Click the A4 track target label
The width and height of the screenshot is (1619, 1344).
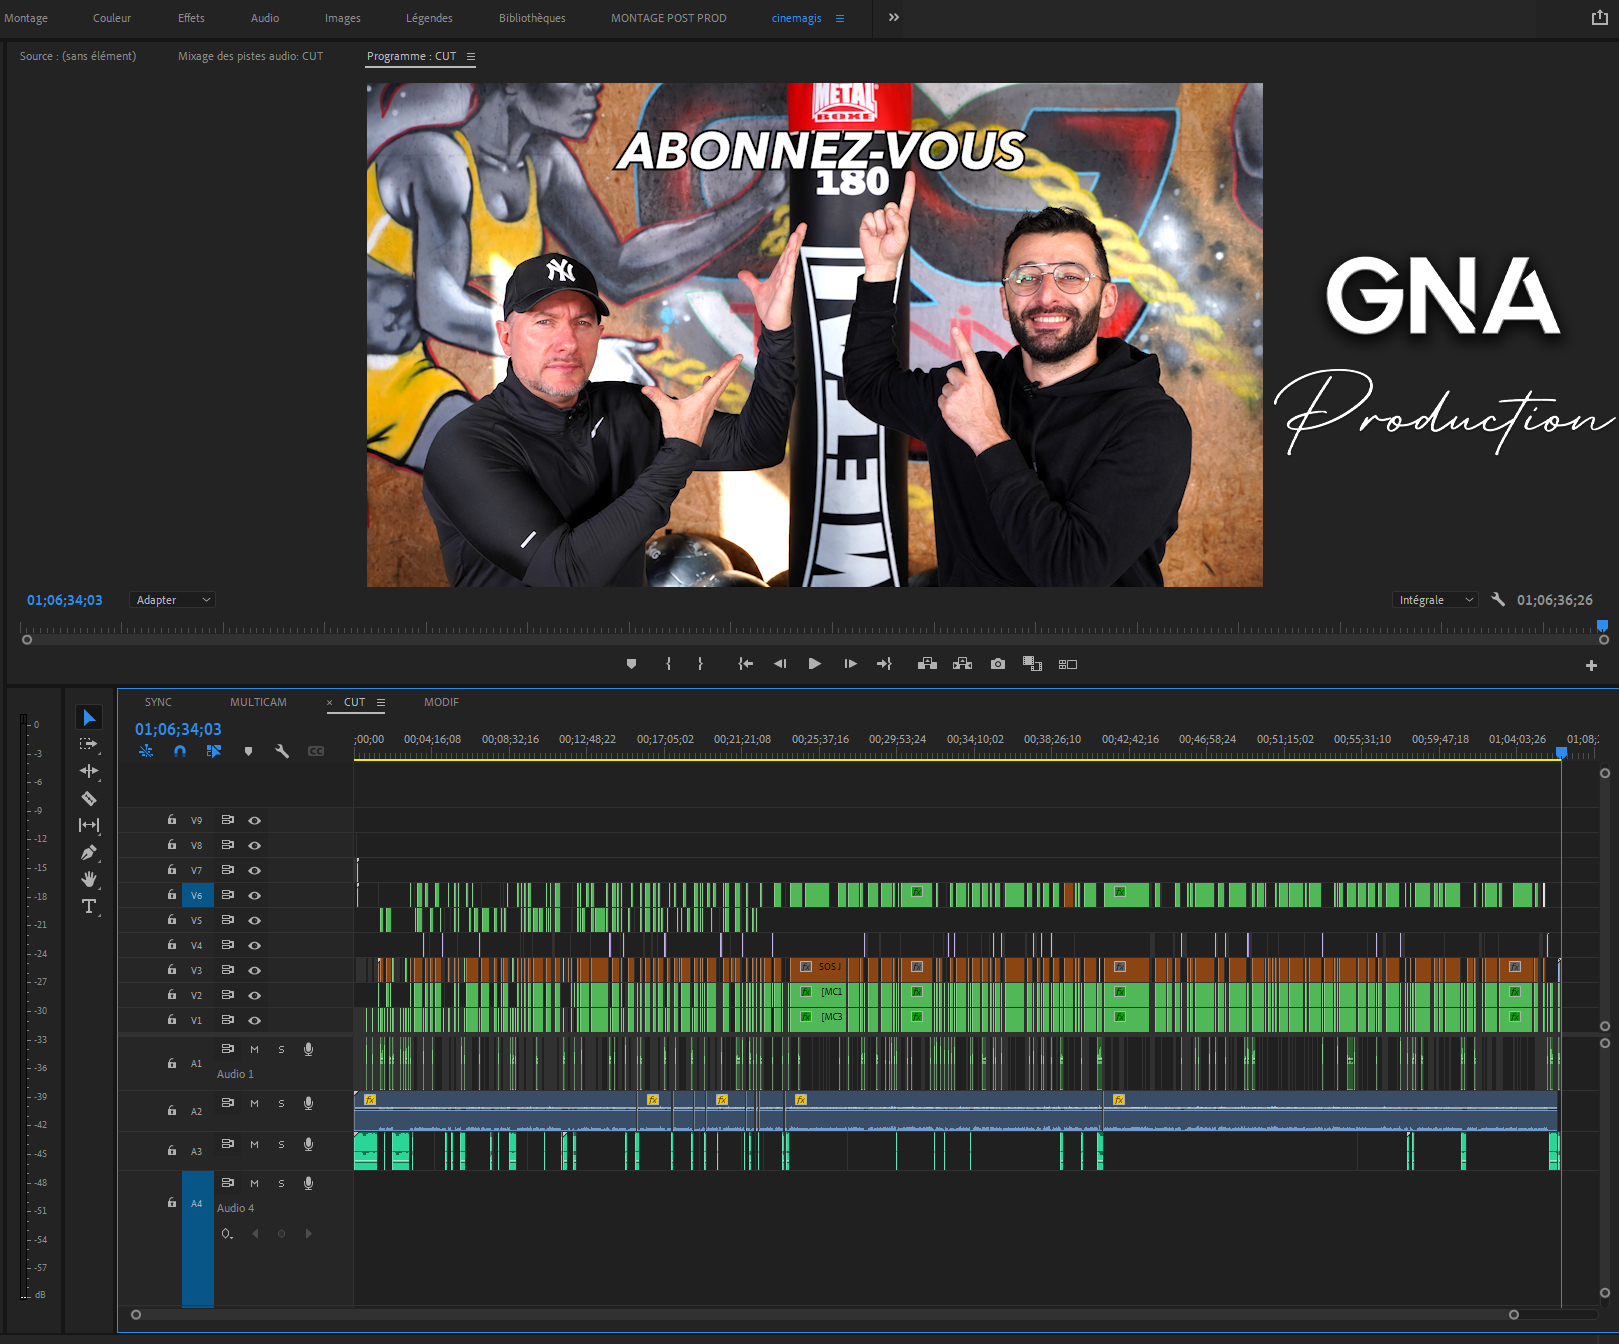[197, 1203]
